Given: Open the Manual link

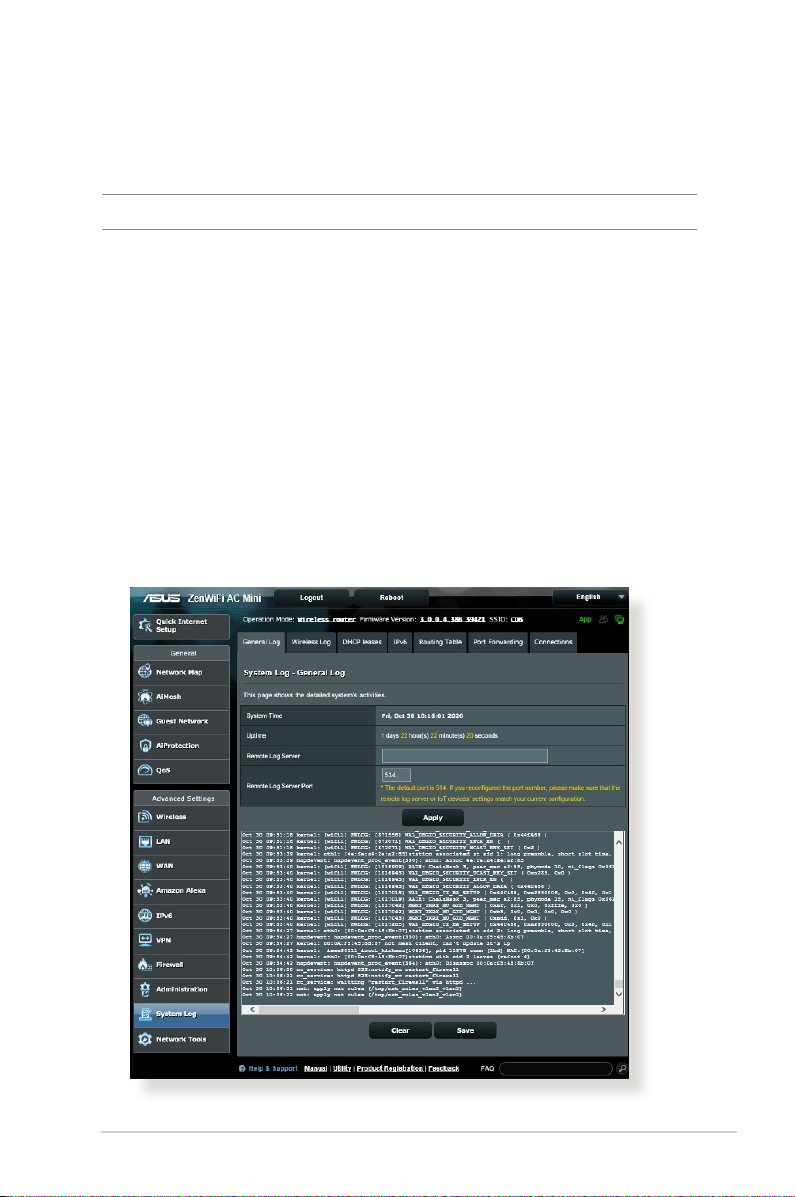Looking at the screenshot, I should pyautogui.click(x=315, y=1069).
